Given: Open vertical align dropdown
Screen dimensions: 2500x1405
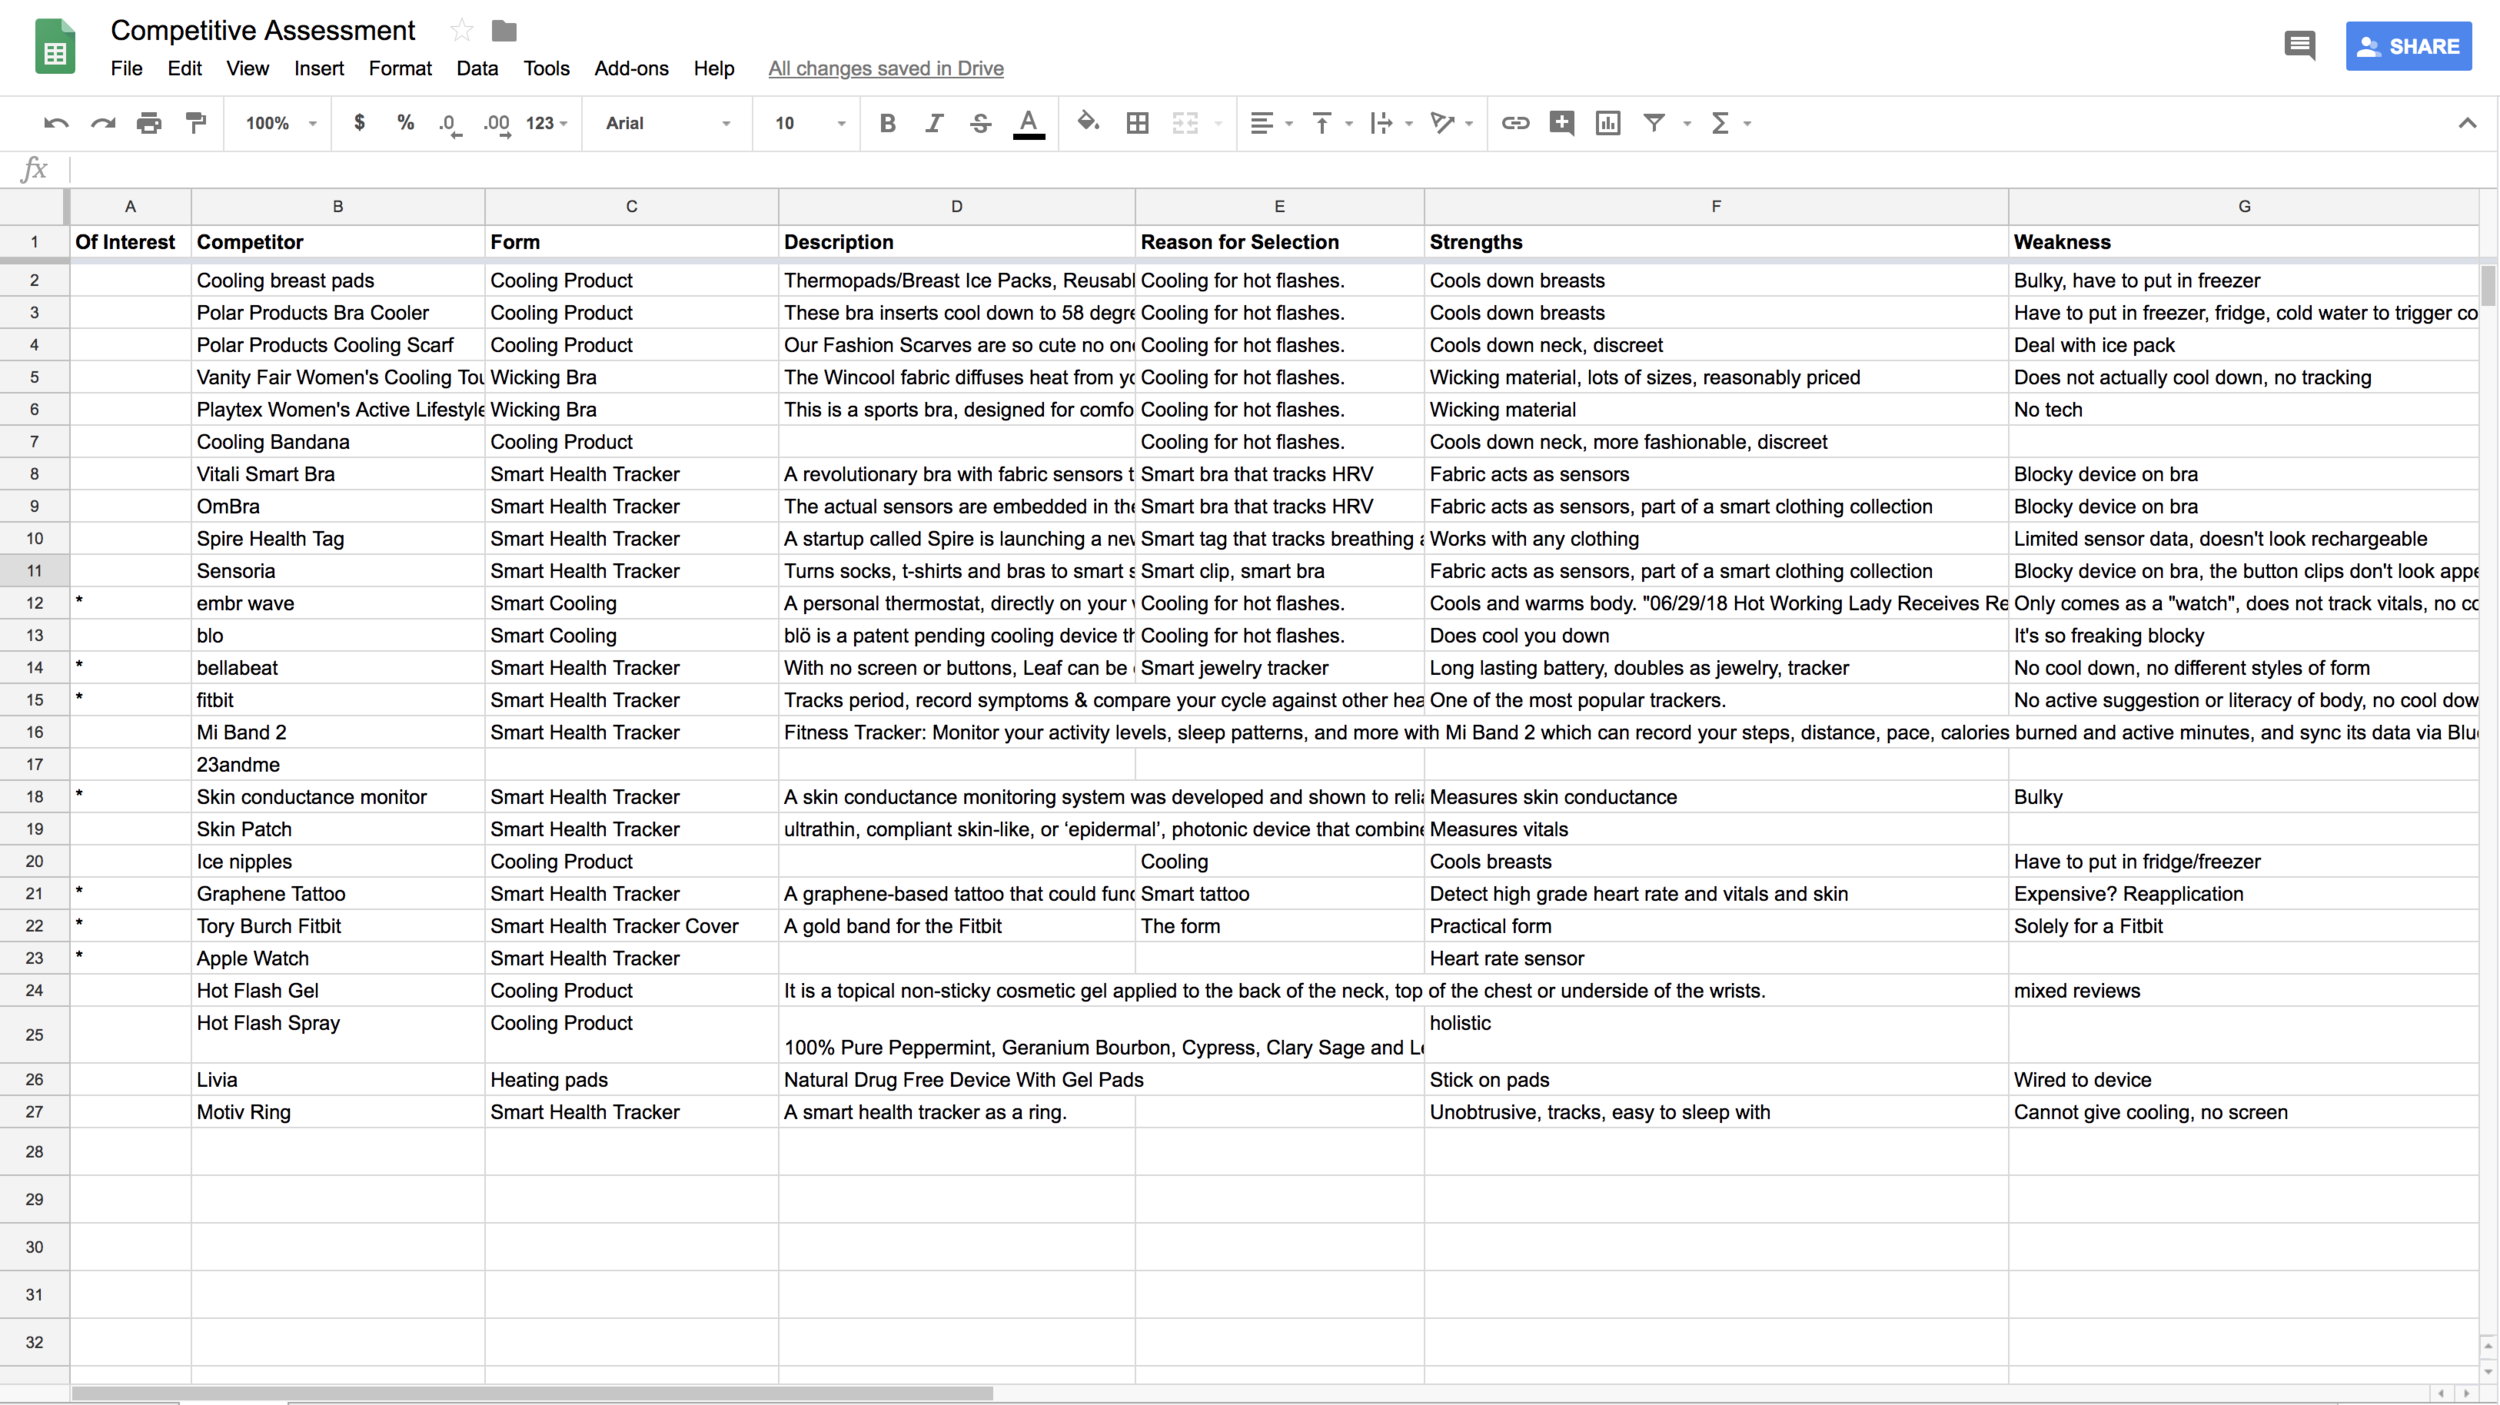Looking at the screenshot, I should pos(1331,123).
